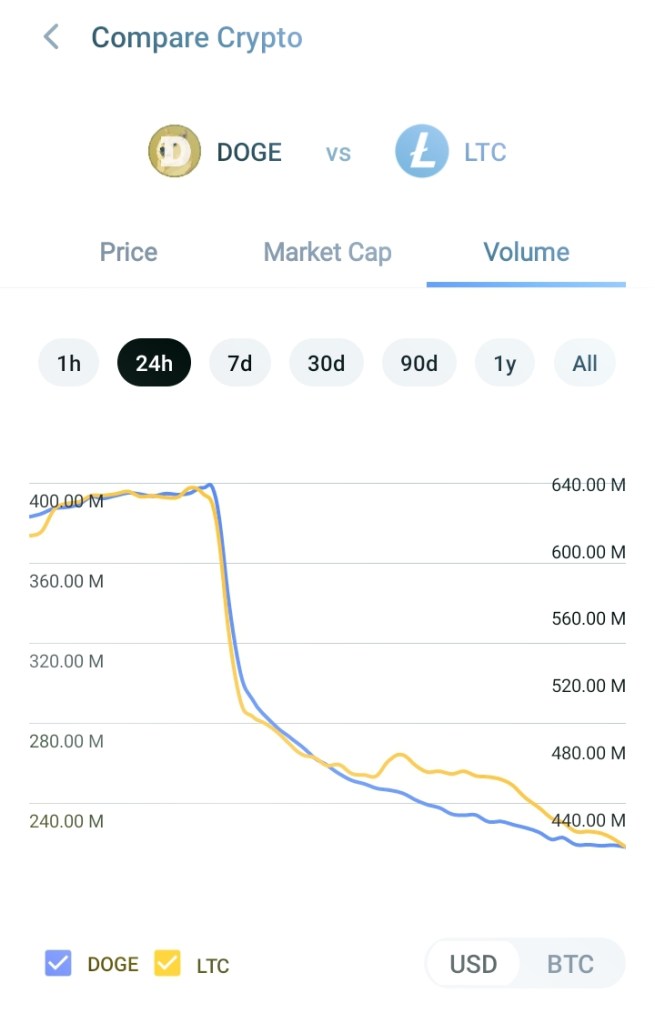Choose the 1h time range
655x1023 pixels.
[68, 363]
